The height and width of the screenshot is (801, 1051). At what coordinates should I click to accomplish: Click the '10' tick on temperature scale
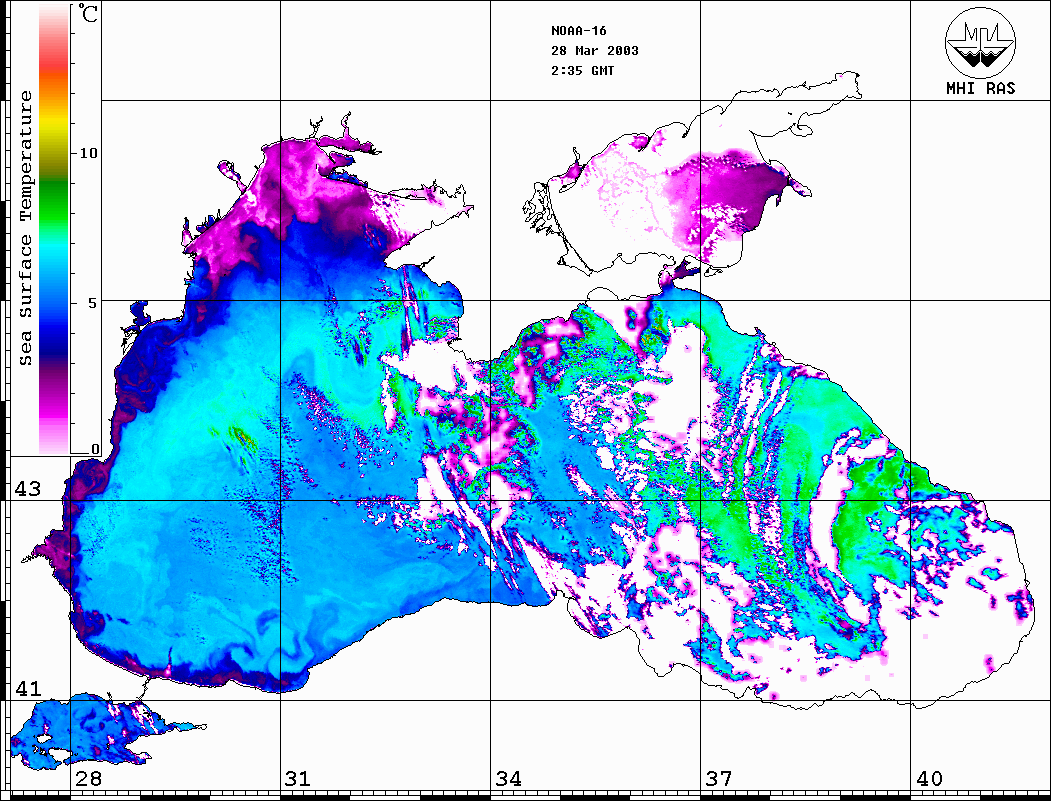[88, 153]
